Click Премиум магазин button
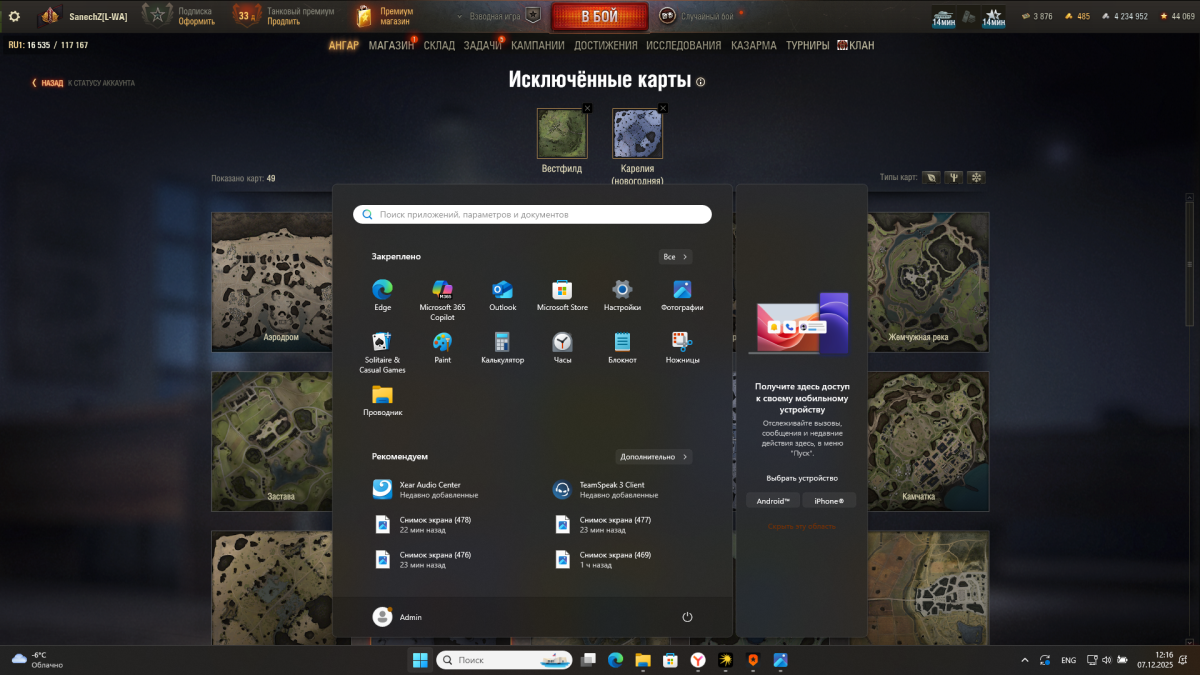 [x=384, y=16]
